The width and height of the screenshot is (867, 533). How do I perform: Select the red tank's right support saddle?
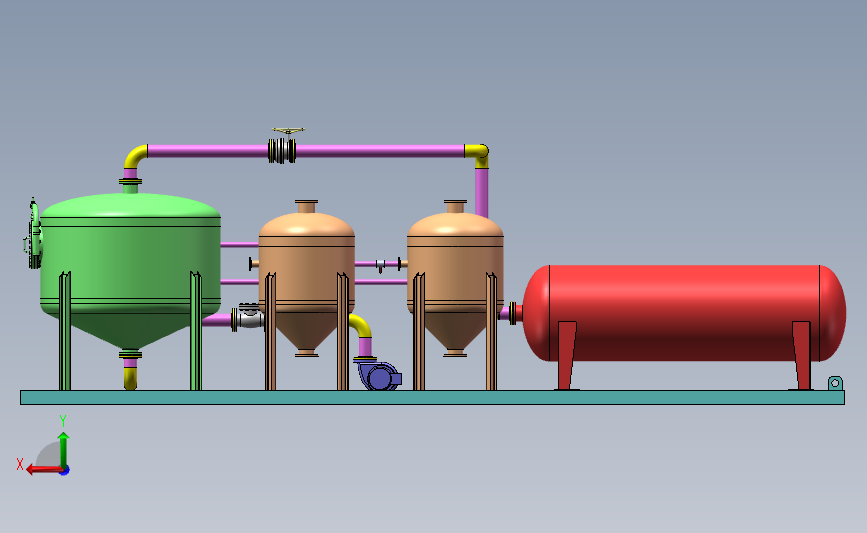801,356
